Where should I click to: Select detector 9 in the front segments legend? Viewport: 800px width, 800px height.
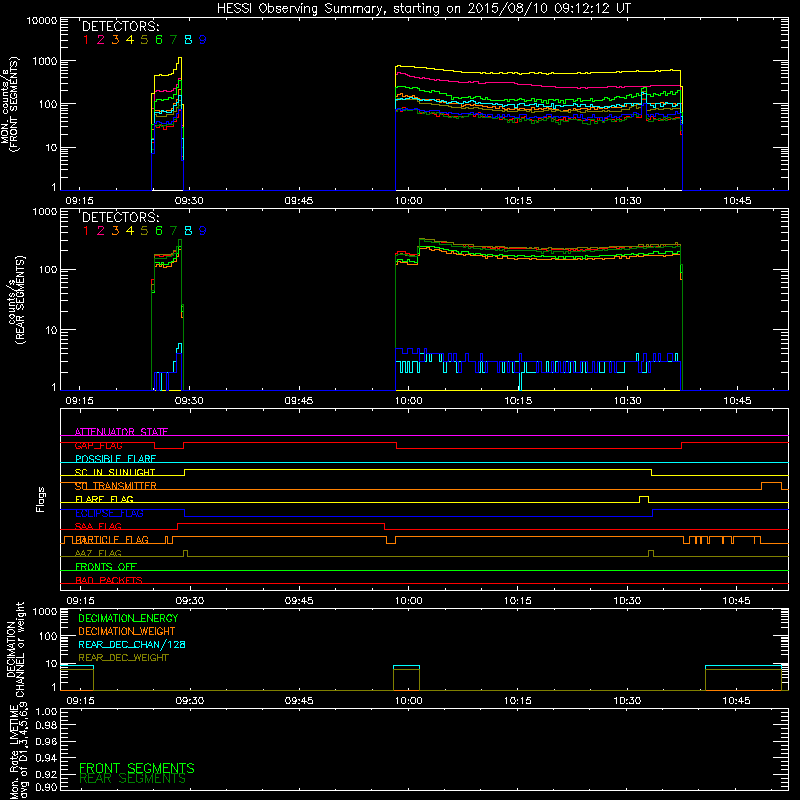pyautogui.click(x=203, y=40)
